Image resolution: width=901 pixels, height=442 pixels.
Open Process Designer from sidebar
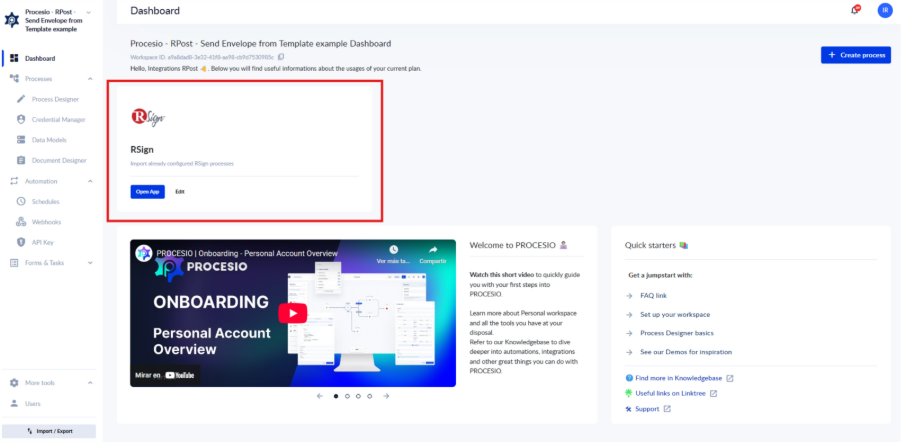point(61,99)
